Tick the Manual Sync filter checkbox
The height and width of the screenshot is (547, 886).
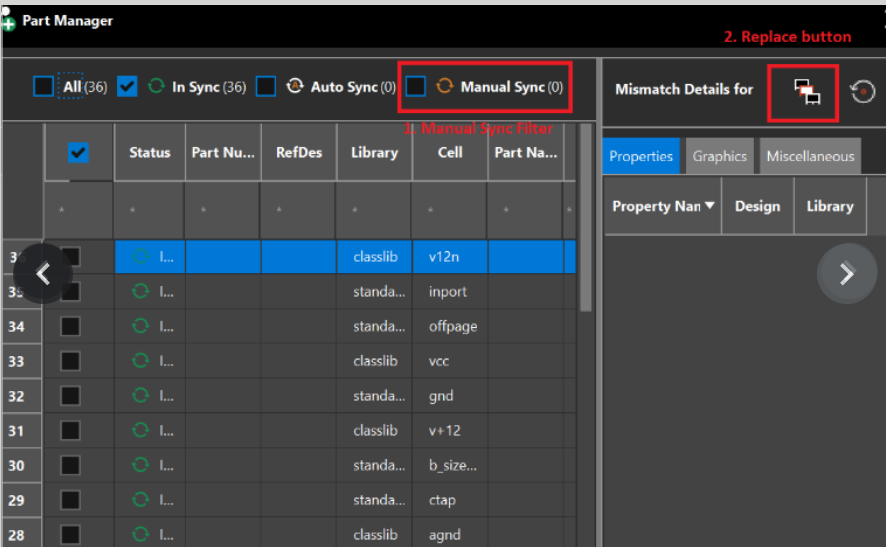416,87
